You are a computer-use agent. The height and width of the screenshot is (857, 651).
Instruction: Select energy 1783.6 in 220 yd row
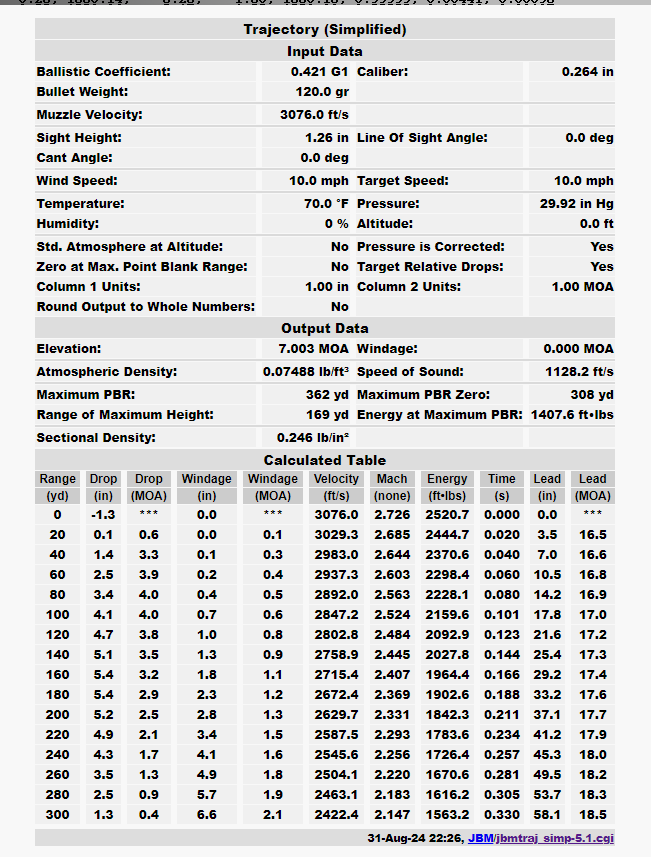point(447,735)
